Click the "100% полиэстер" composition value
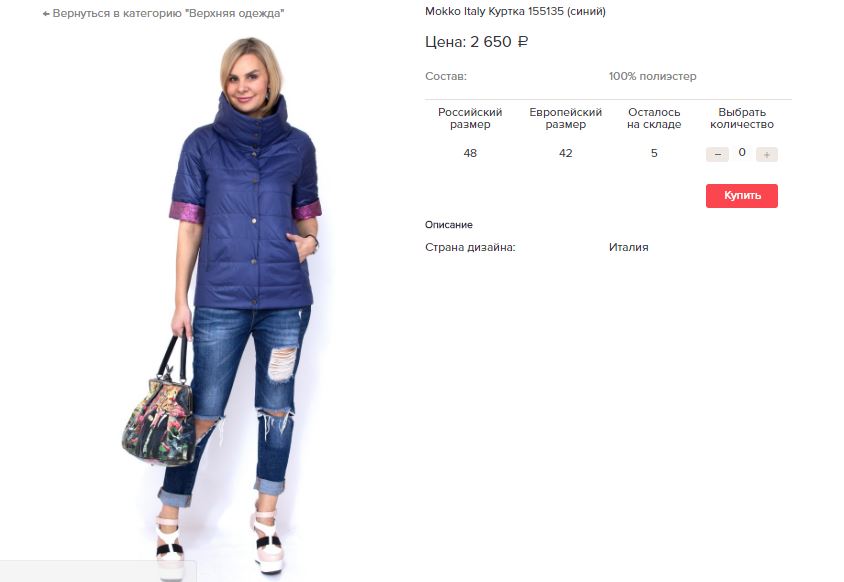 click(652, 76)
